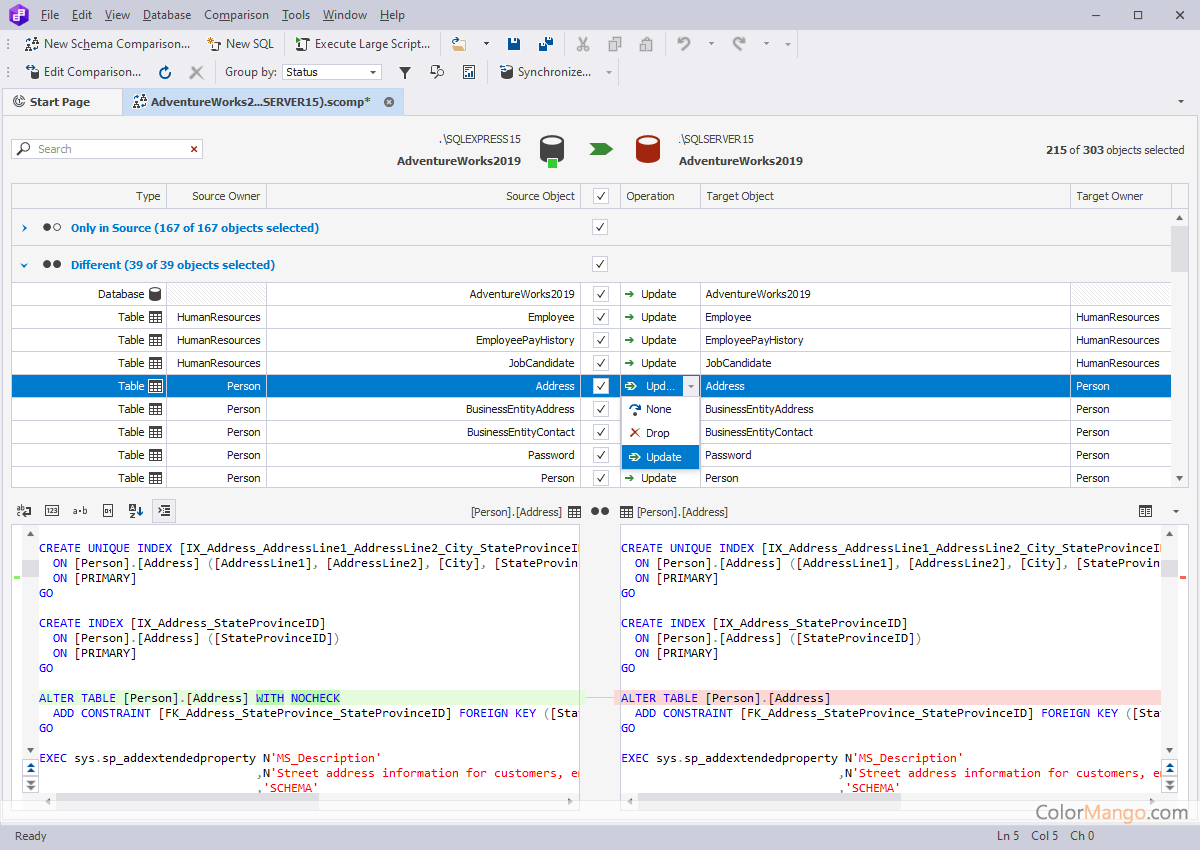This screenshot has height=850, width=1200.
Task: Open the Group by Status dropdown
Action: pyautogui.click(x=331, y=71)
